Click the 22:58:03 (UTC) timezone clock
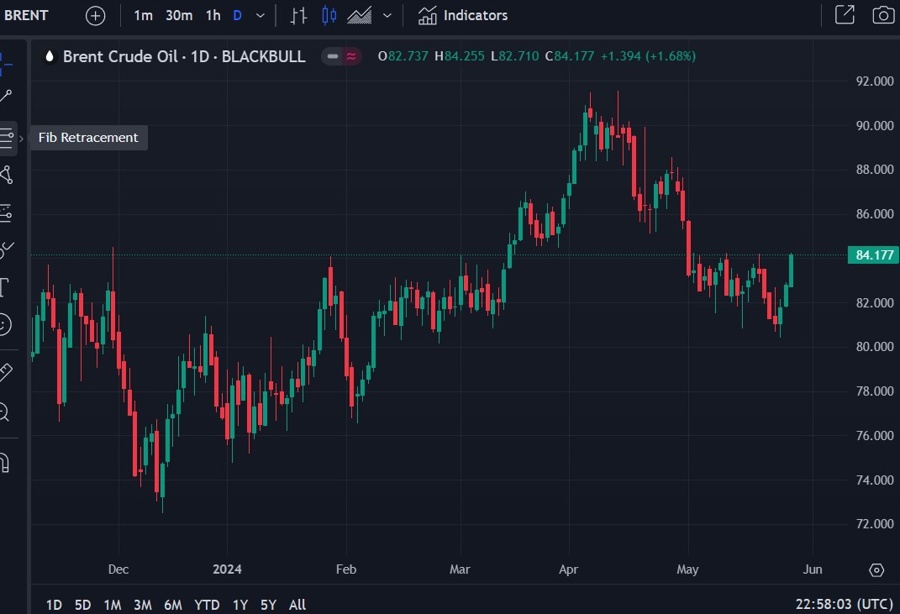Screen dimensions: 900x614 [844, 604]
